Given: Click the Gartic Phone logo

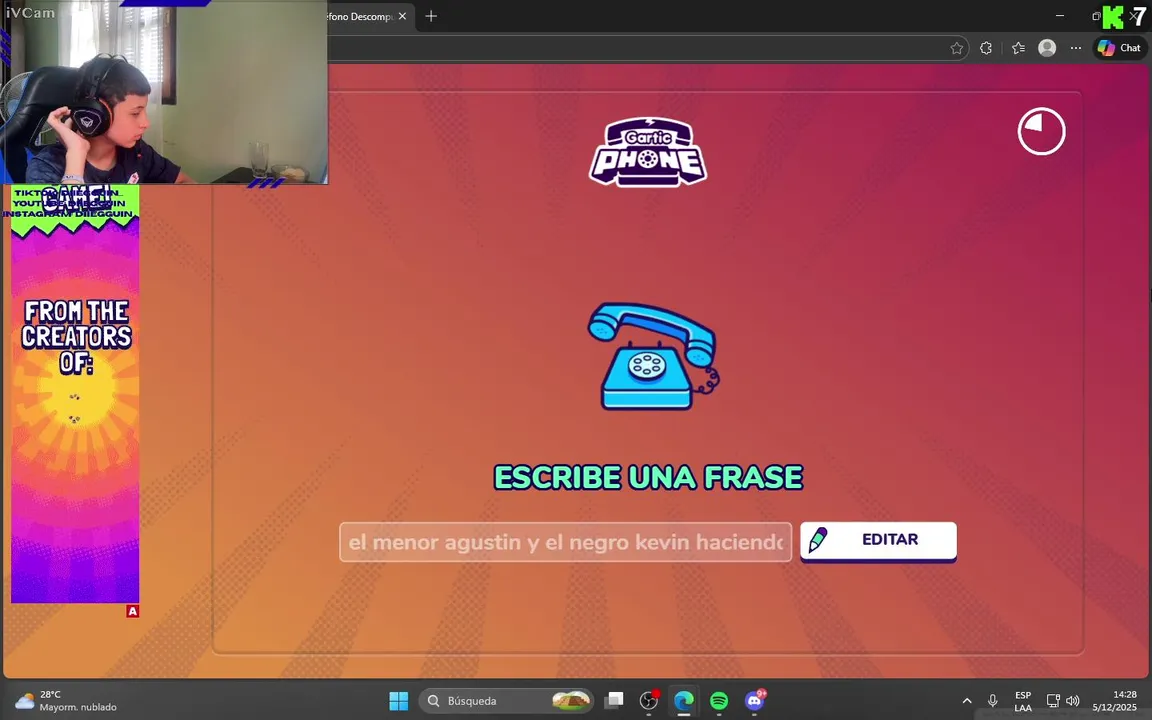Looking at the screenshot, I should tap(647, 152).
